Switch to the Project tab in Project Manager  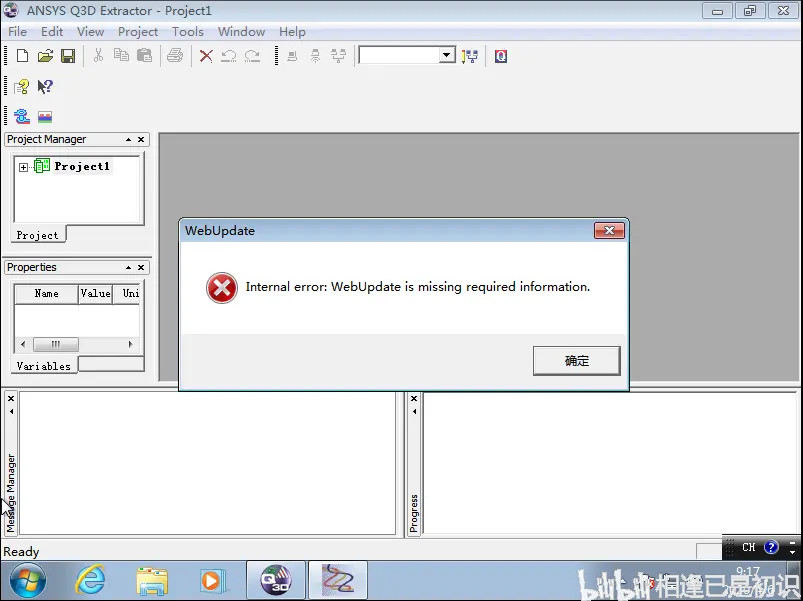(37, 235)
